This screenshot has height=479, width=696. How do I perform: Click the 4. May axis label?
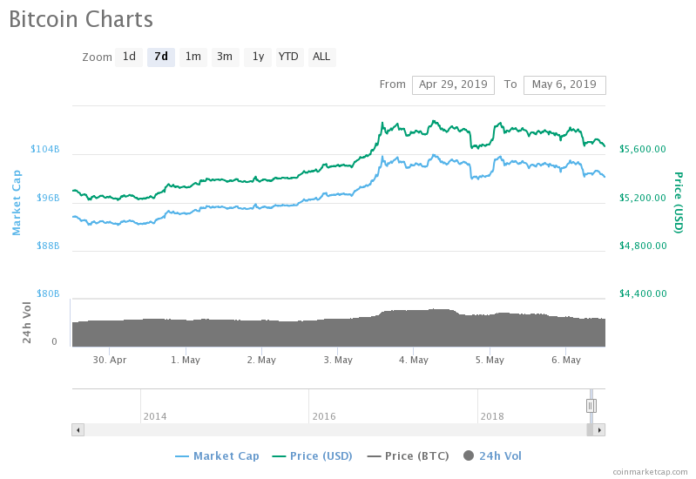[x=414, y=360]
